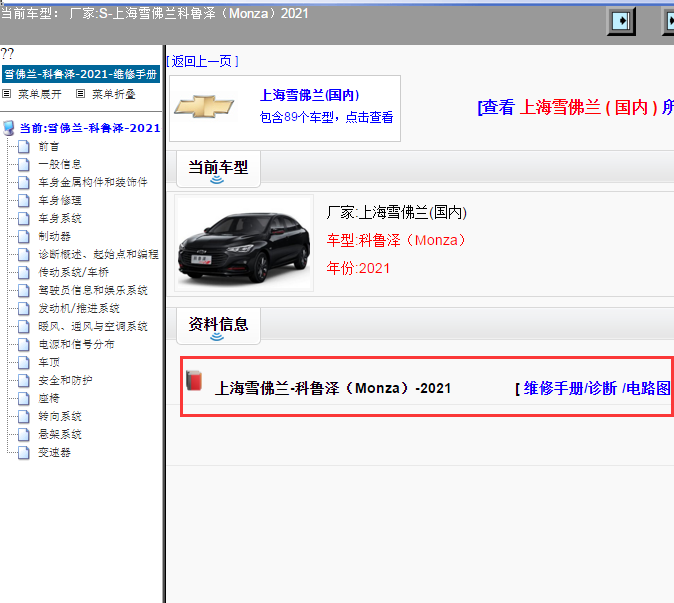Click the black Monza car thumbnail
The height and width of the screenshot is (603, 674).
(x=244, y=243)
